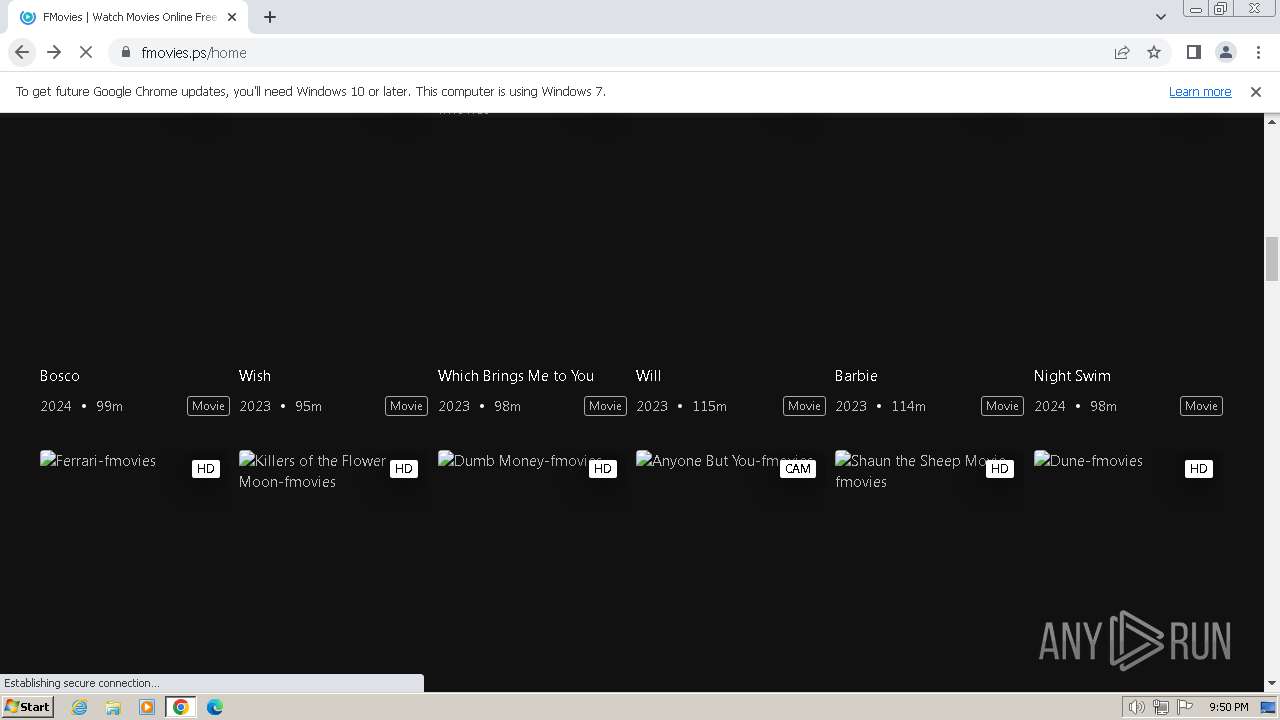
Task: Select the FMovies Watch Movies Online tab
Action: [128, 17]
